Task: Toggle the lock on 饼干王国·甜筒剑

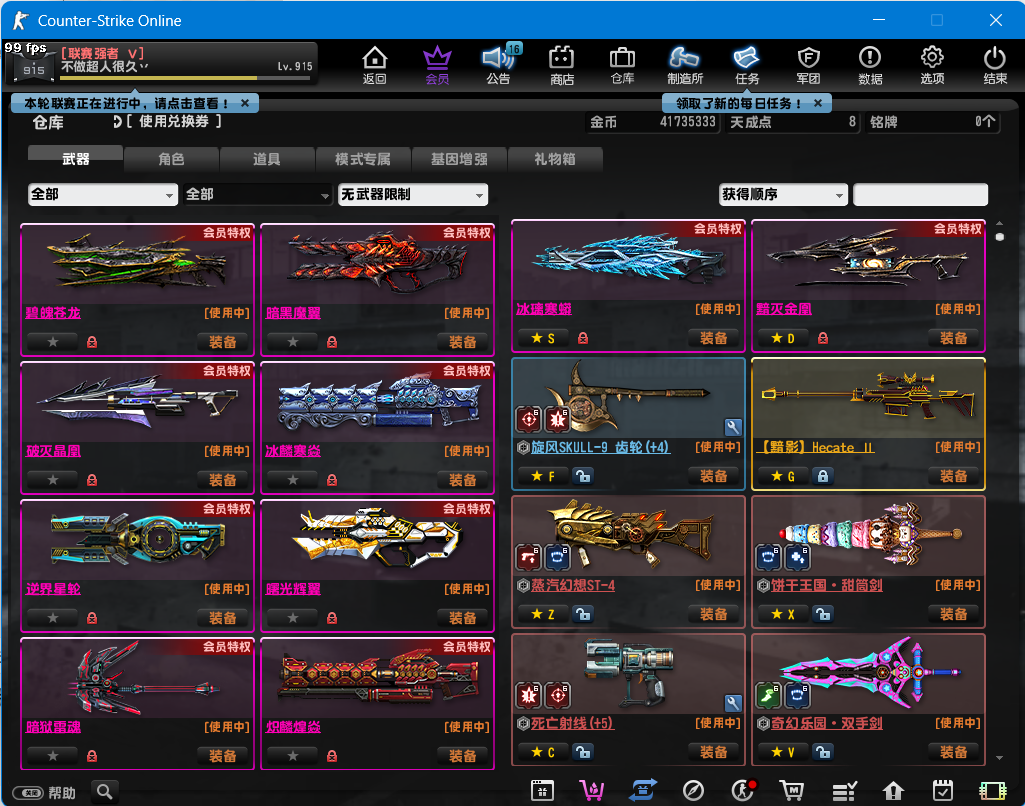Action: [823, 614]
